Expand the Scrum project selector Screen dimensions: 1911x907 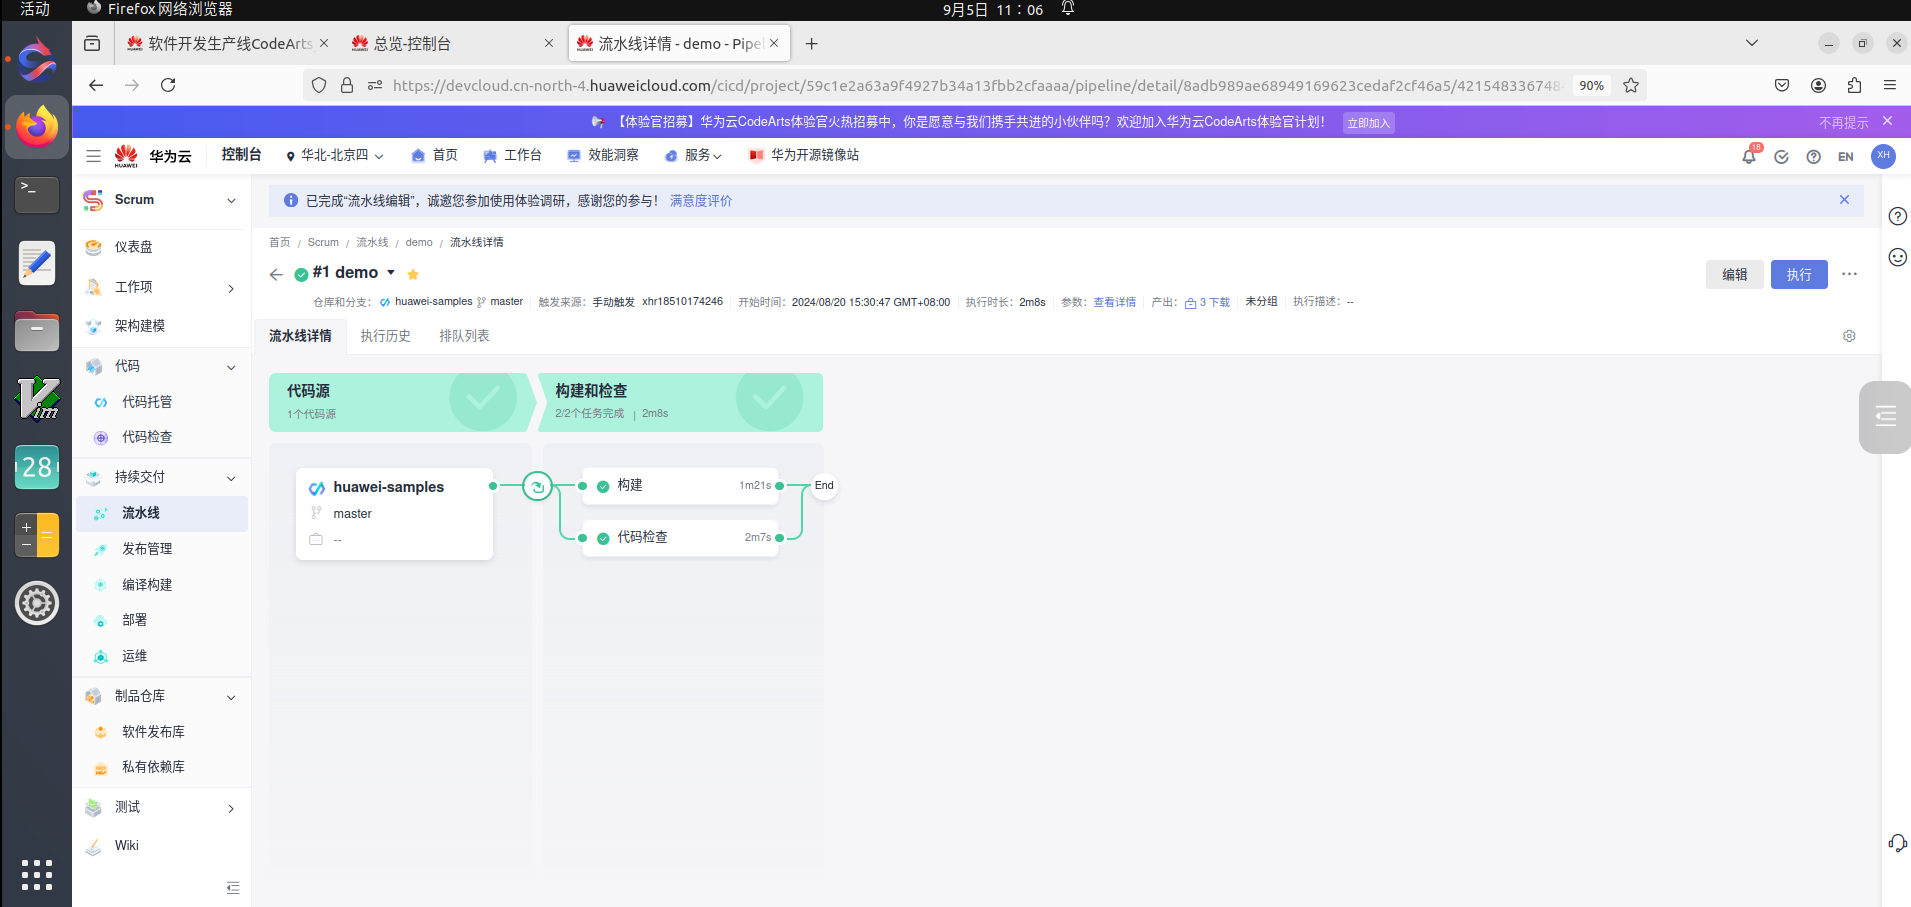231,200
